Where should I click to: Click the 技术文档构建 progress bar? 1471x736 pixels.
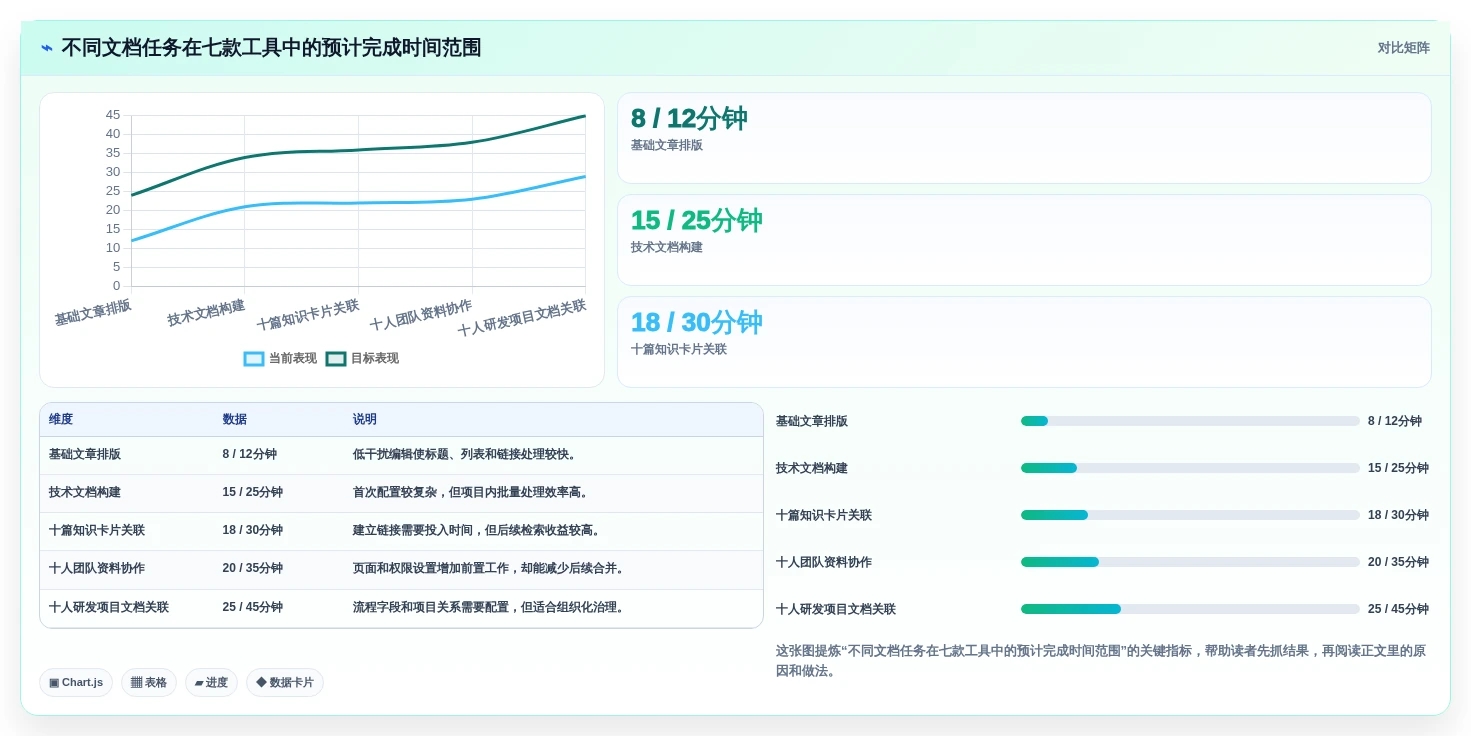point(1190,468)
